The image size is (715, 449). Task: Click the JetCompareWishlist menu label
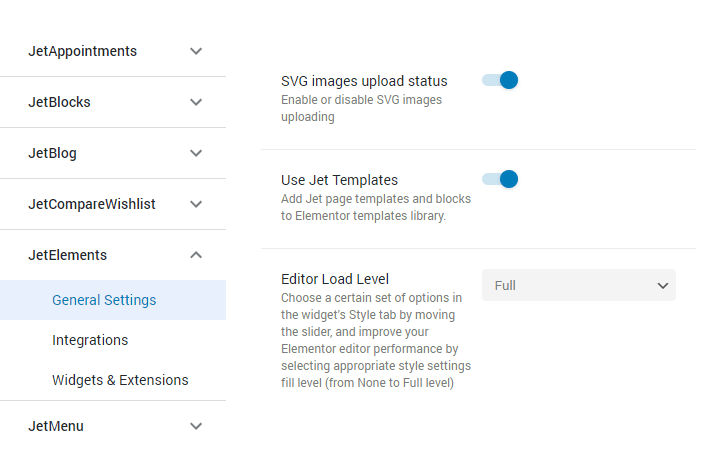tap(92, 204)
